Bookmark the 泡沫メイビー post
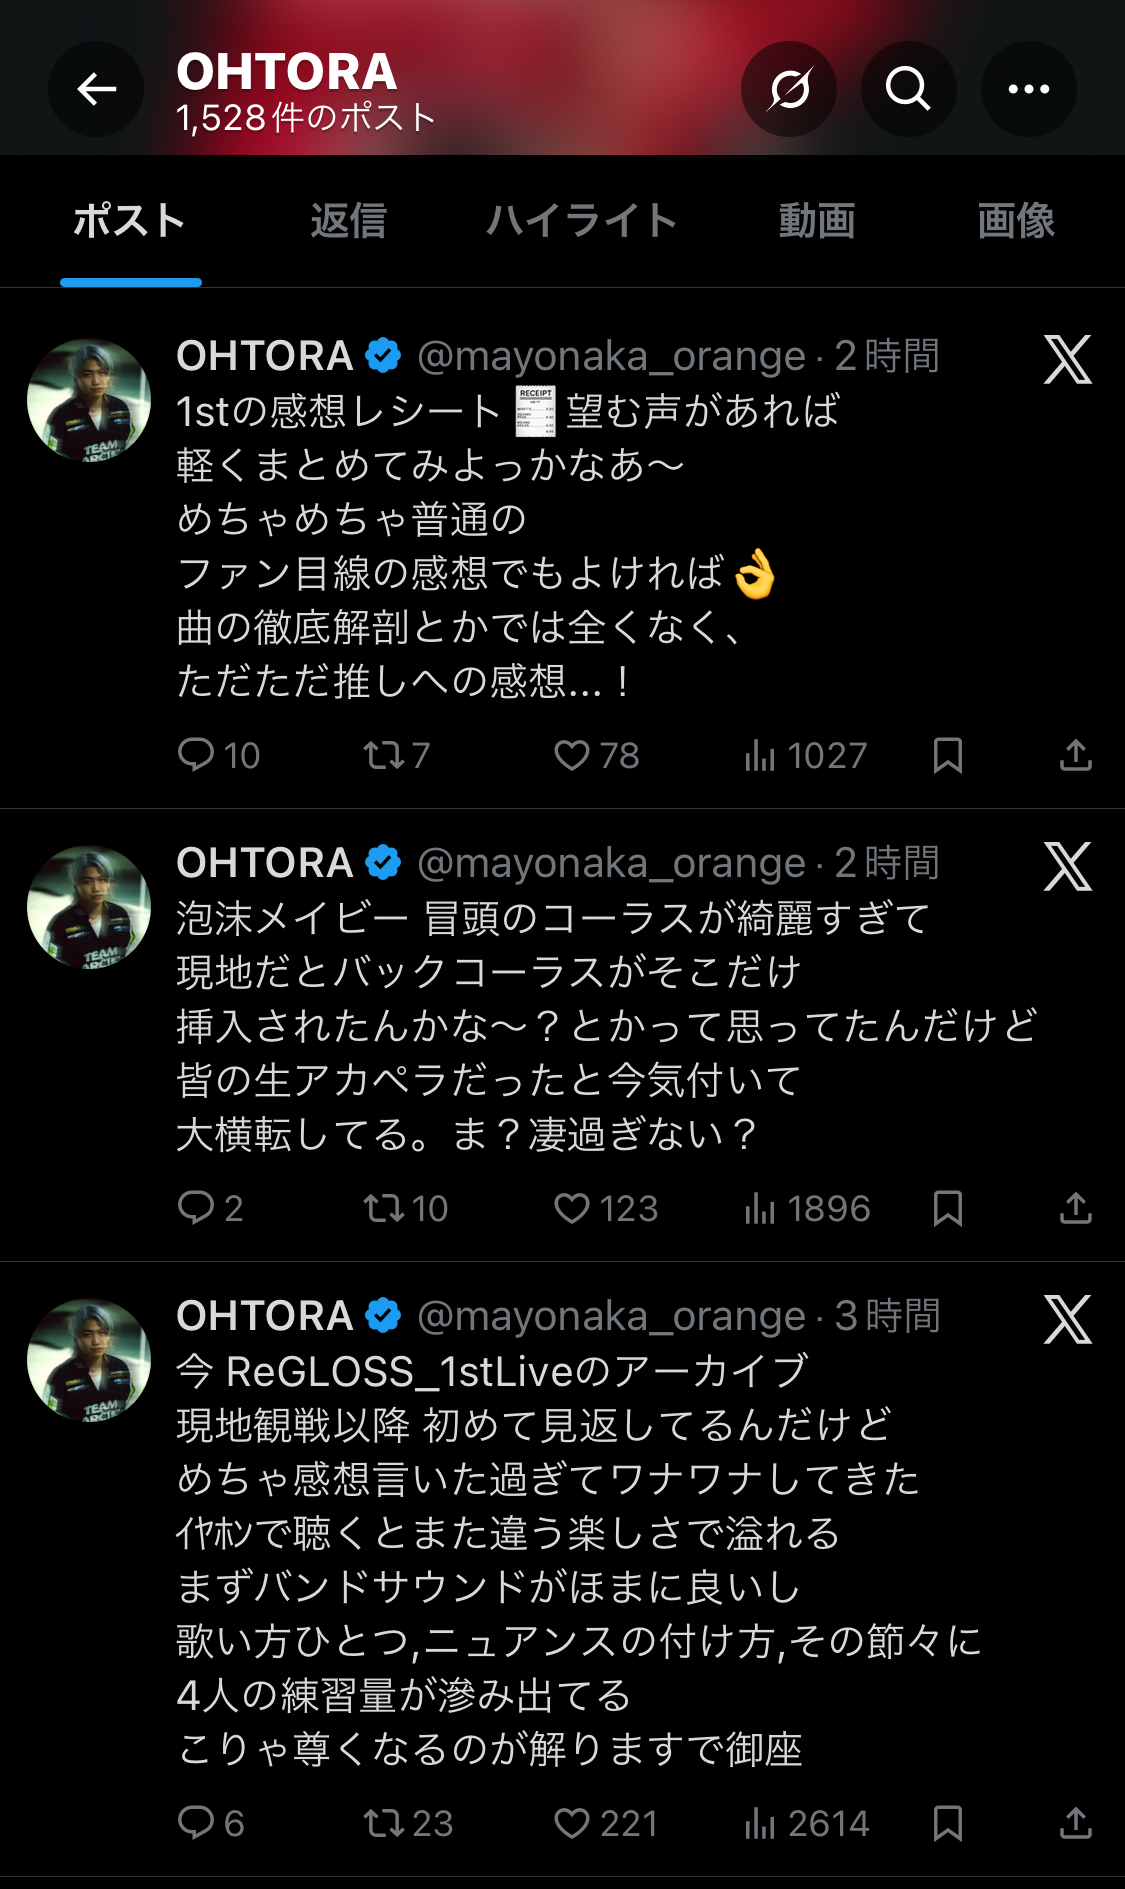 click(947, 1209)
